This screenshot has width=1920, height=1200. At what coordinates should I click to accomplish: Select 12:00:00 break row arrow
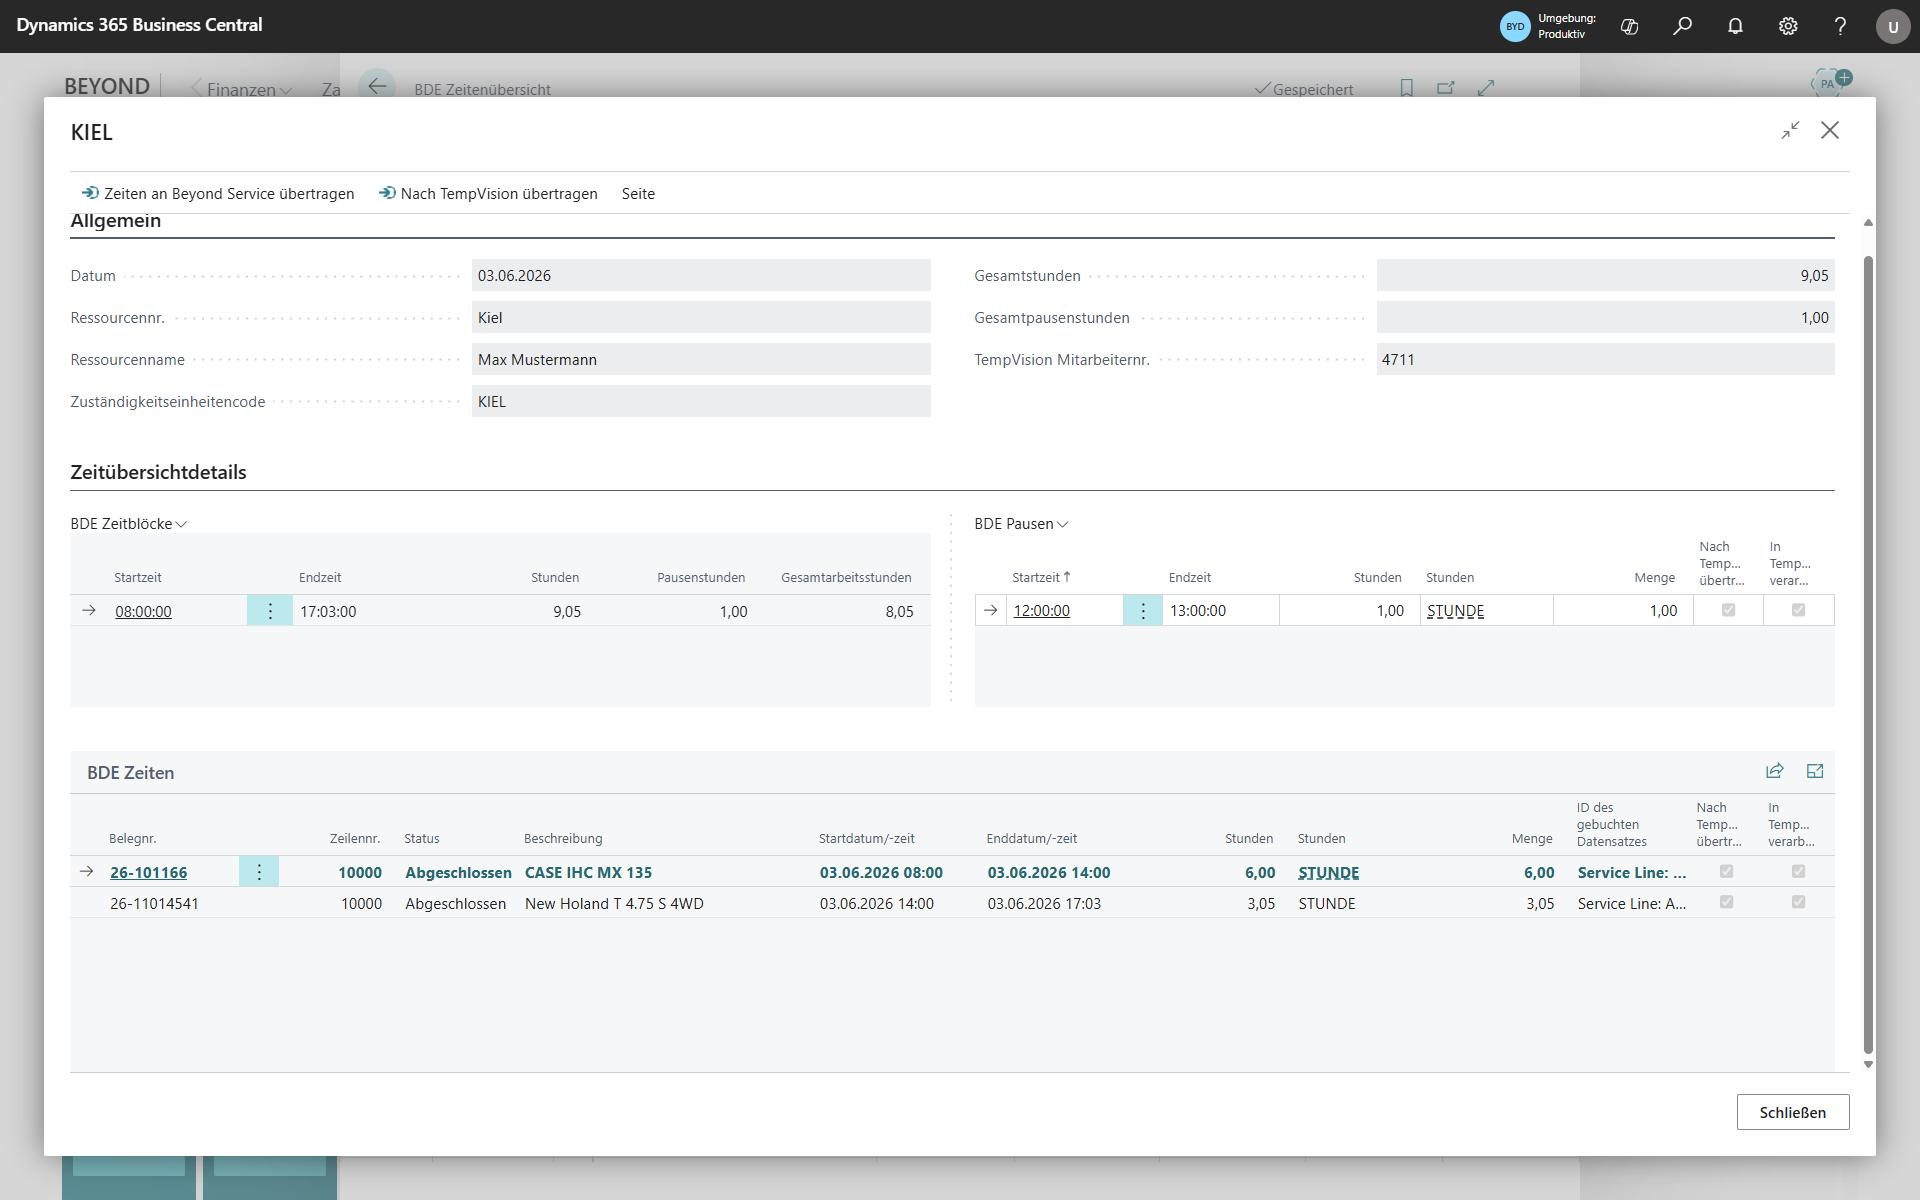click(x=991, y=611)
